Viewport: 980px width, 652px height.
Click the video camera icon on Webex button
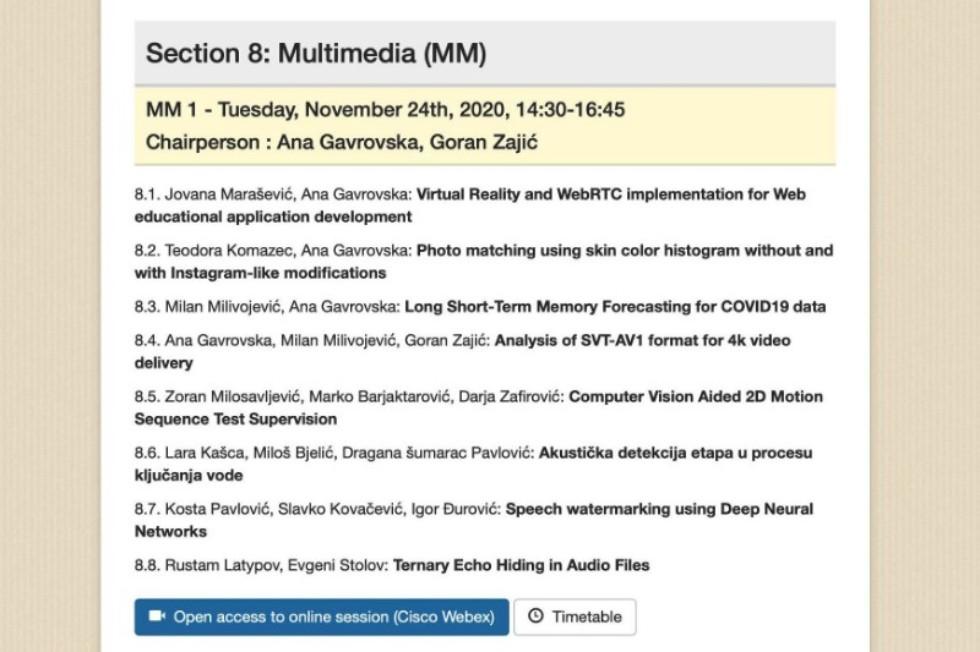[156, 617]
